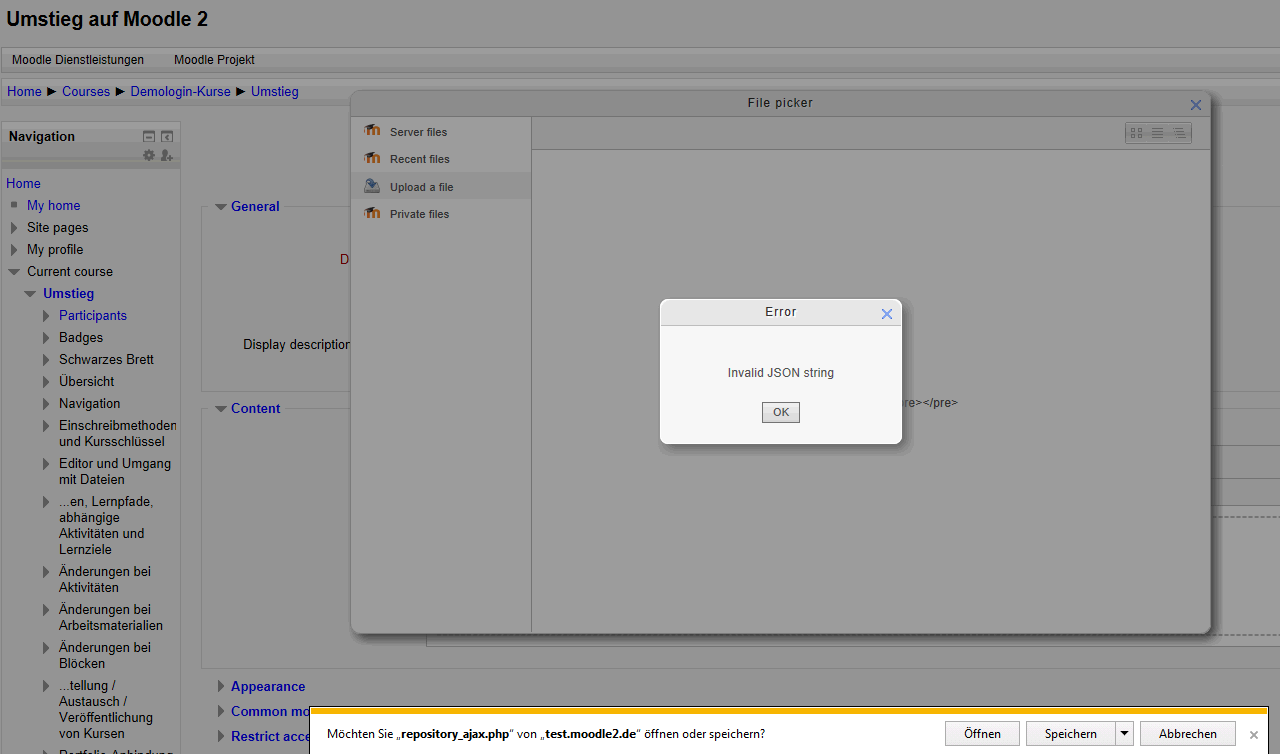Select the Private files repository
This screenshot has height=754, width=1280.
pyautogui.click(x=441, y=213)
